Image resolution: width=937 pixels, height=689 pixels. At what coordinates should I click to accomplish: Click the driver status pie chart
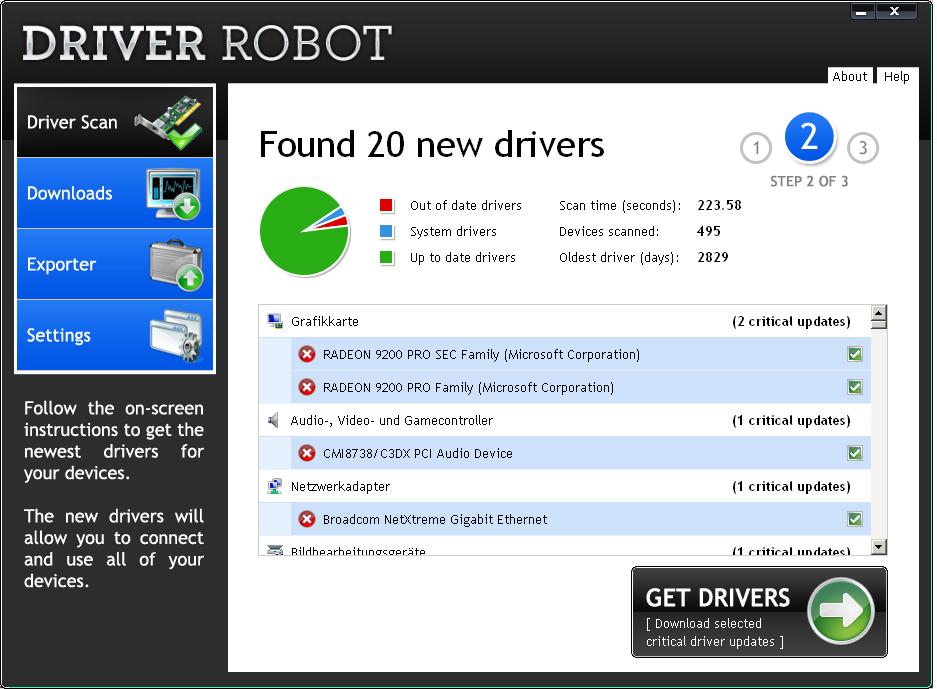(303, 231)
